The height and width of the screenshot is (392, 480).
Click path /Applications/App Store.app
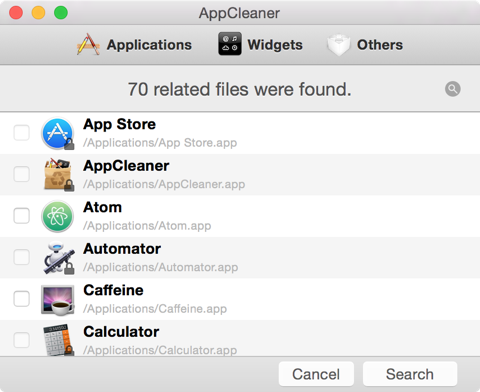pos(160,143)
